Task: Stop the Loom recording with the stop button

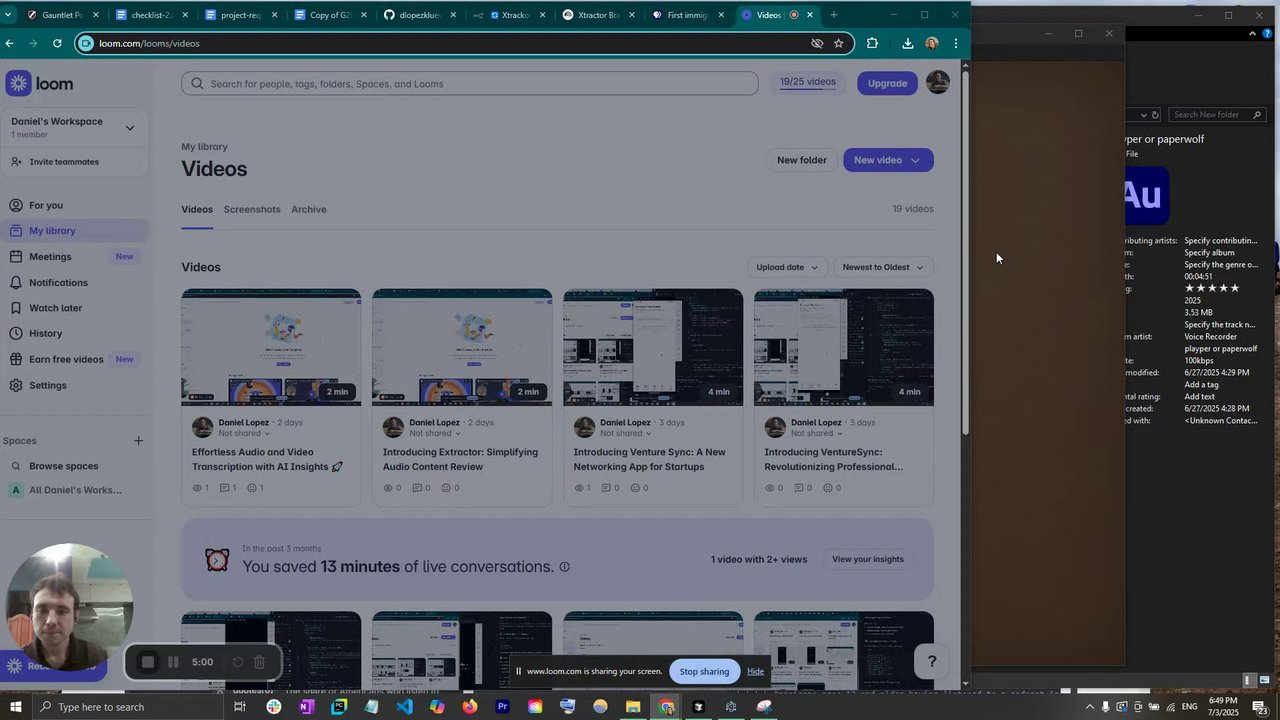Action: point(148,662)
